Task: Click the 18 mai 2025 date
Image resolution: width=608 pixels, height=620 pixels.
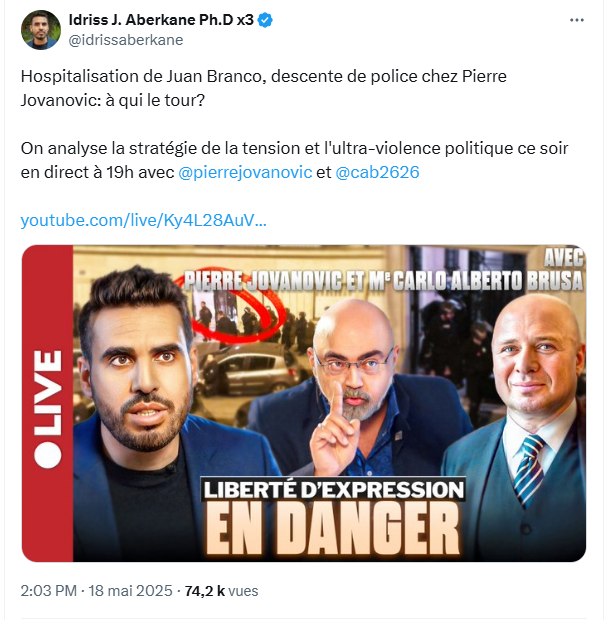Action: [x=130, y=591]
